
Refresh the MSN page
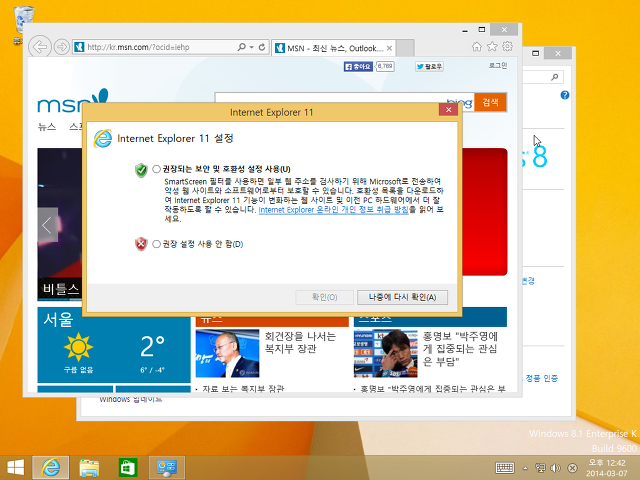(262, 47)
